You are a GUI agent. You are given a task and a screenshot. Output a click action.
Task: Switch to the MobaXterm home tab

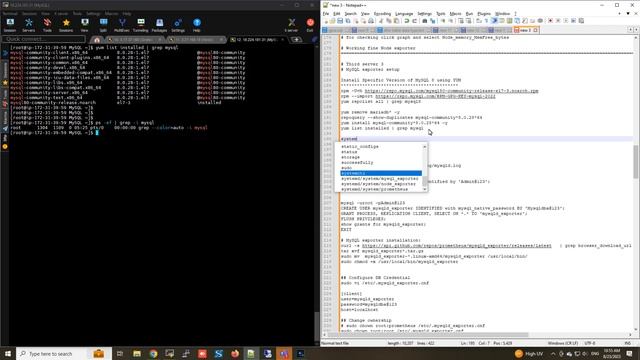pos(97,40)
